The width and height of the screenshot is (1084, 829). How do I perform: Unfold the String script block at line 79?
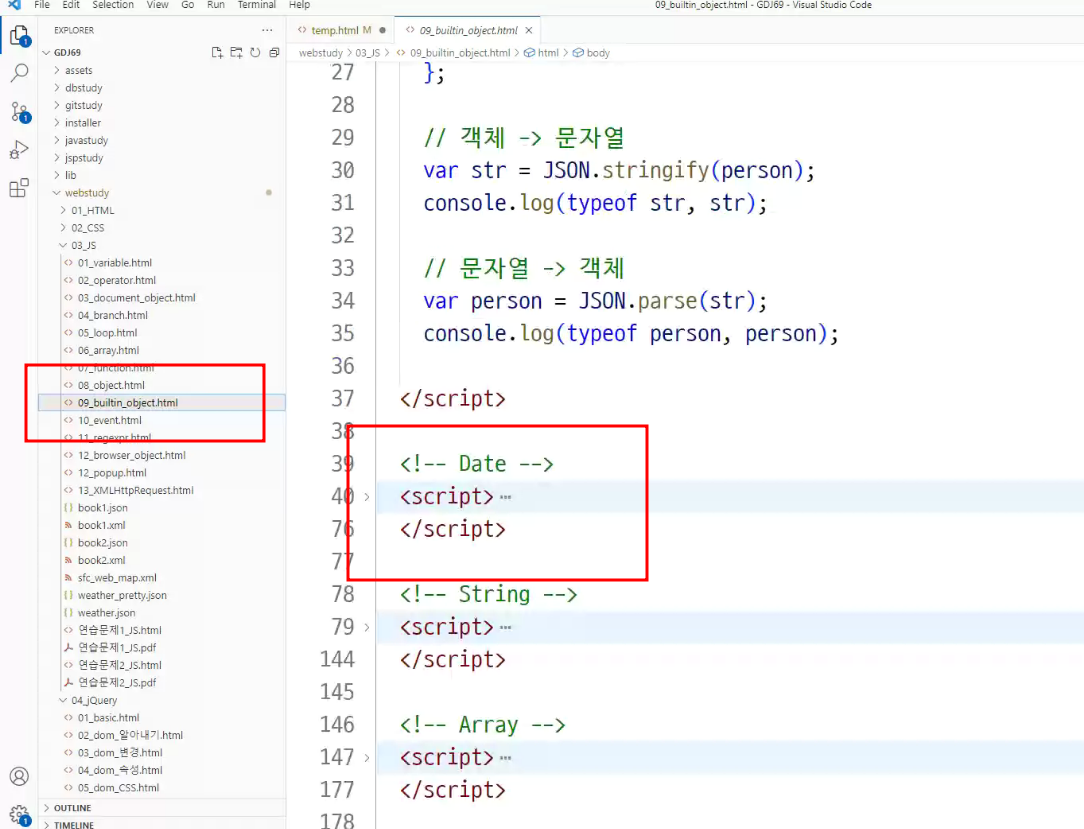(366, 628)
